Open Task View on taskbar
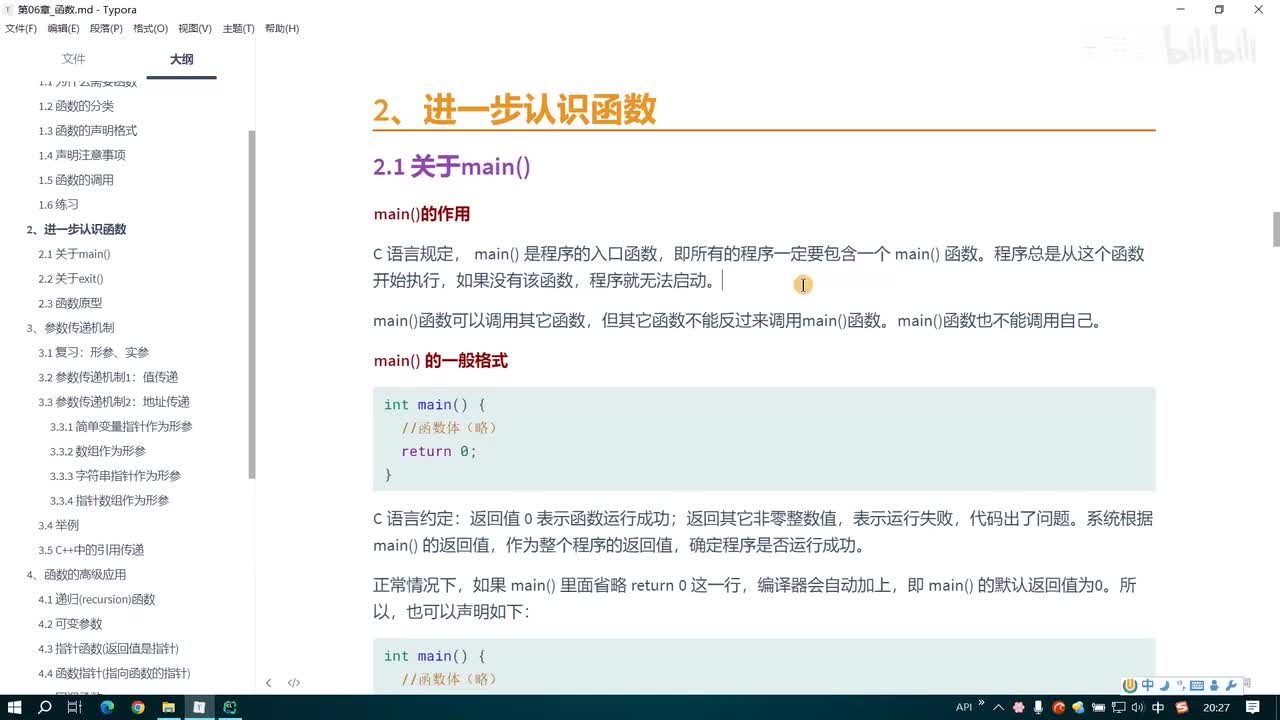Viewport: 1280px width, 720px height. 75,707
